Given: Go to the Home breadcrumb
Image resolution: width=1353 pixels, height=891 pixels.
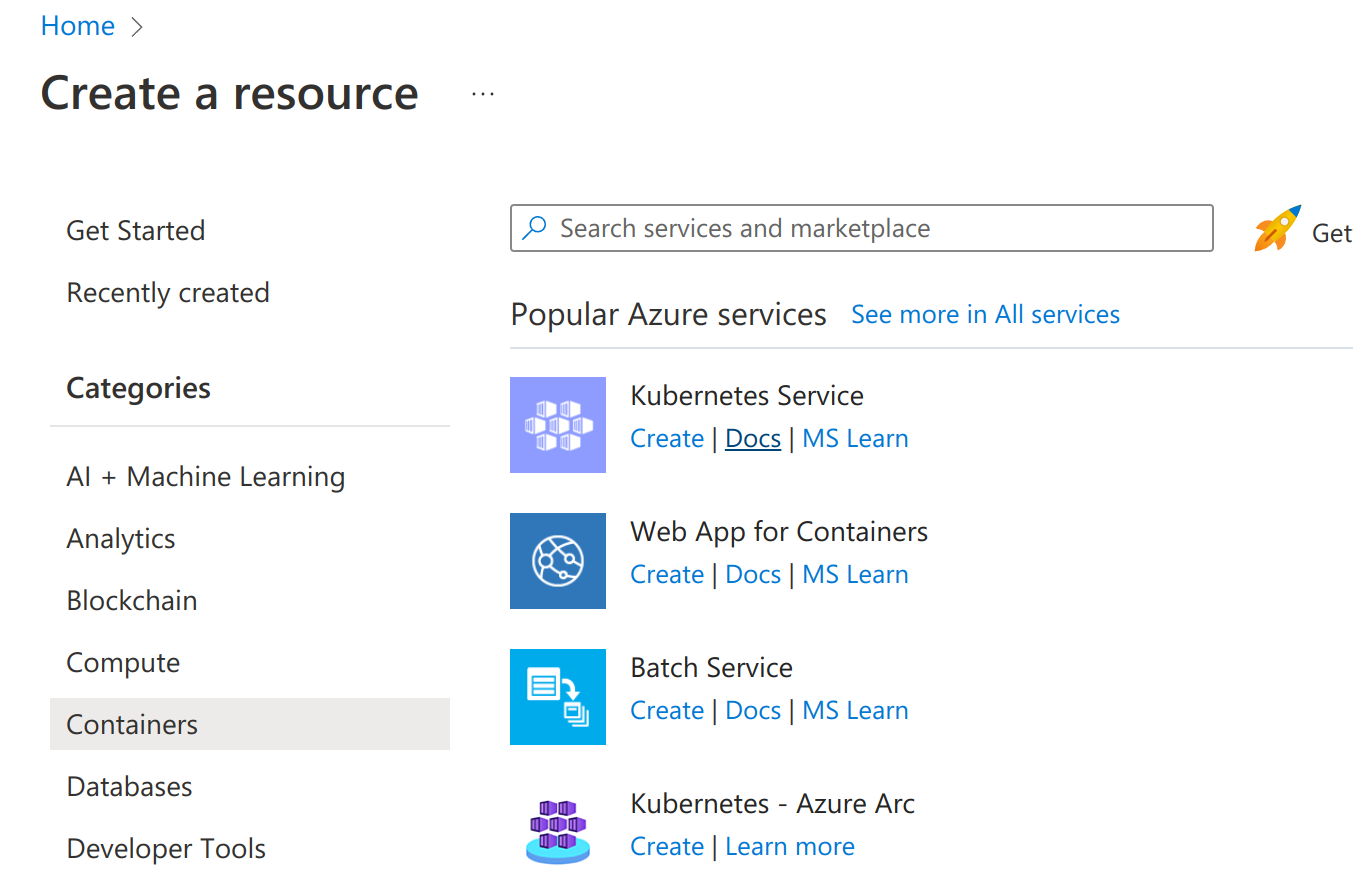Looking at the screenshot, I should [77, 26].
